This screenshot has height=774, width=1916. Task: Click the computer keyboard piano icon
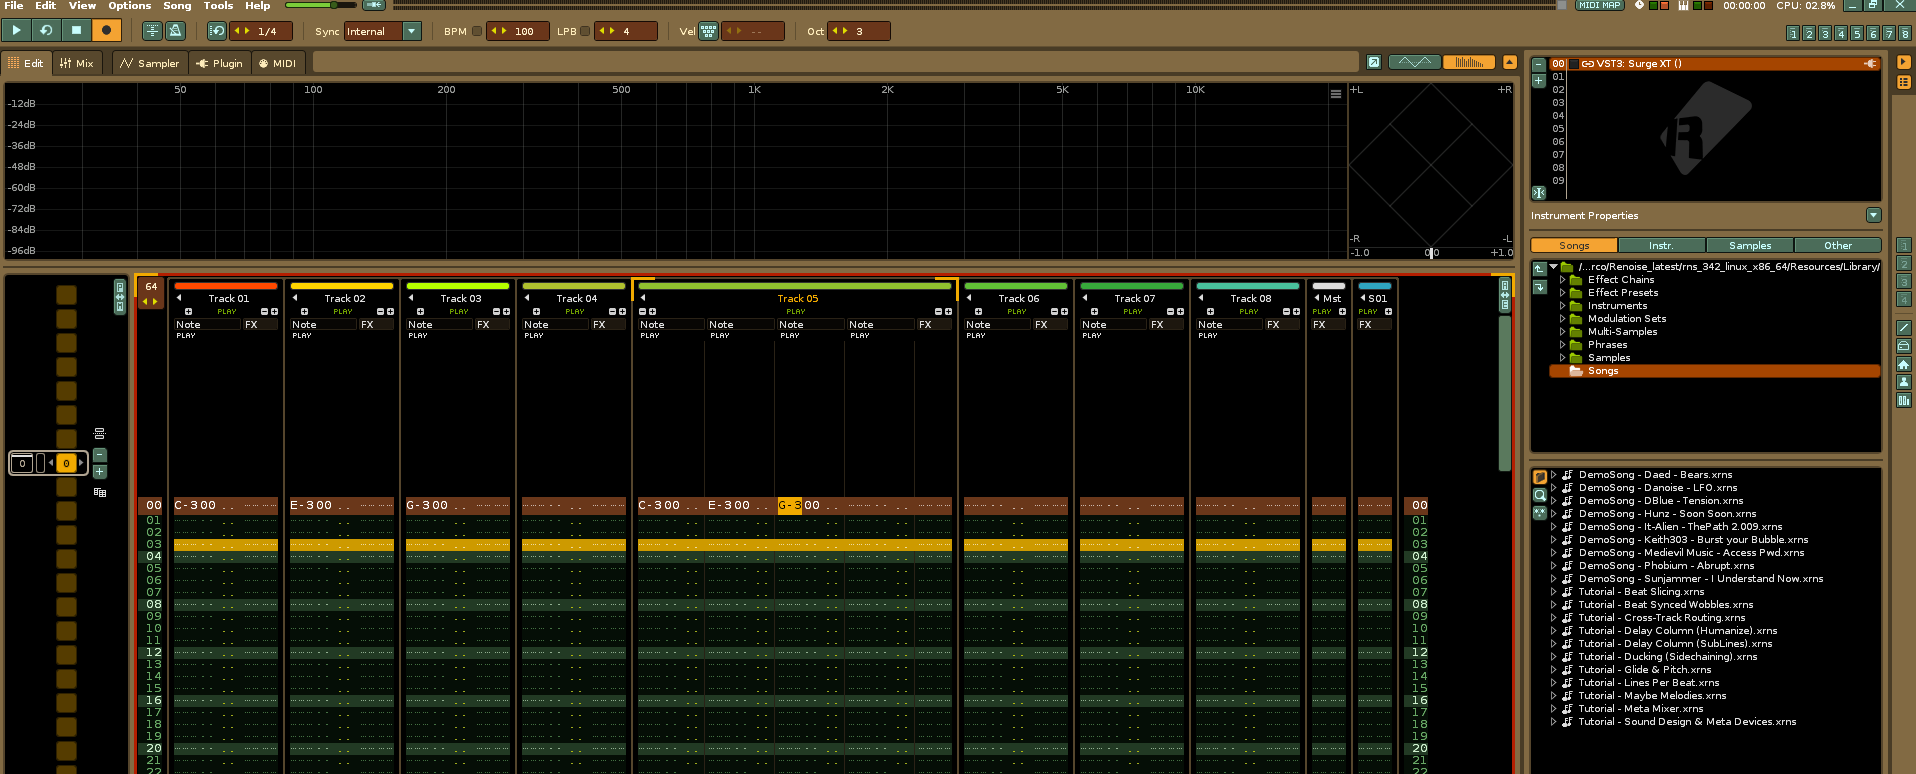1683,6
